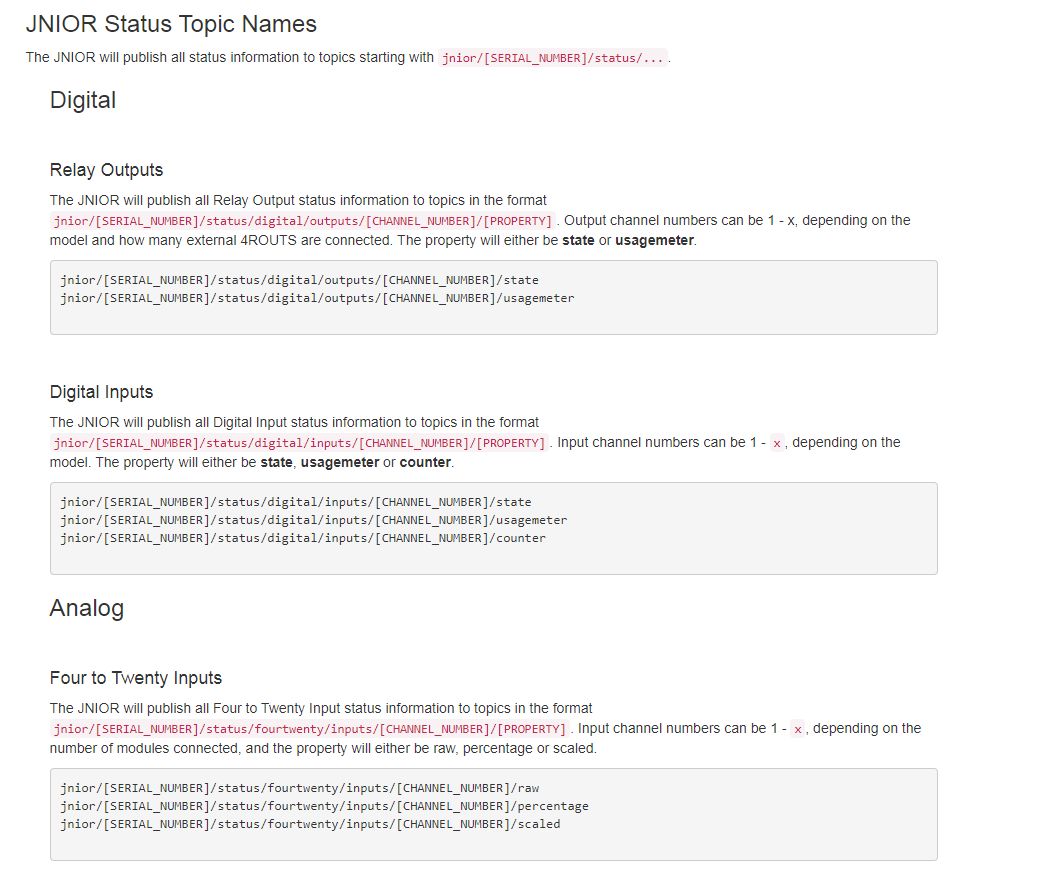
Task: Click the red outputs topic format inline code
Action: click(303, 221)
